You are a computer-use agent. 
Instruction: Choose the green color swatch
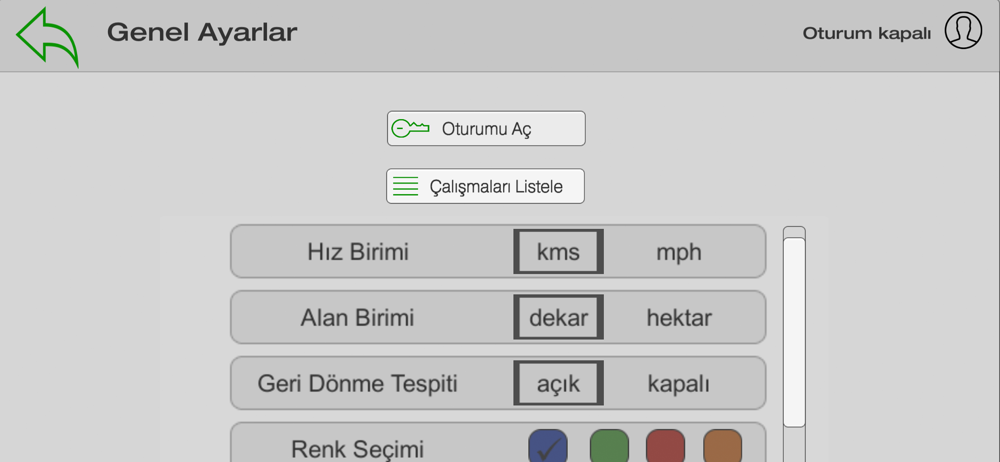pos(609,446)
